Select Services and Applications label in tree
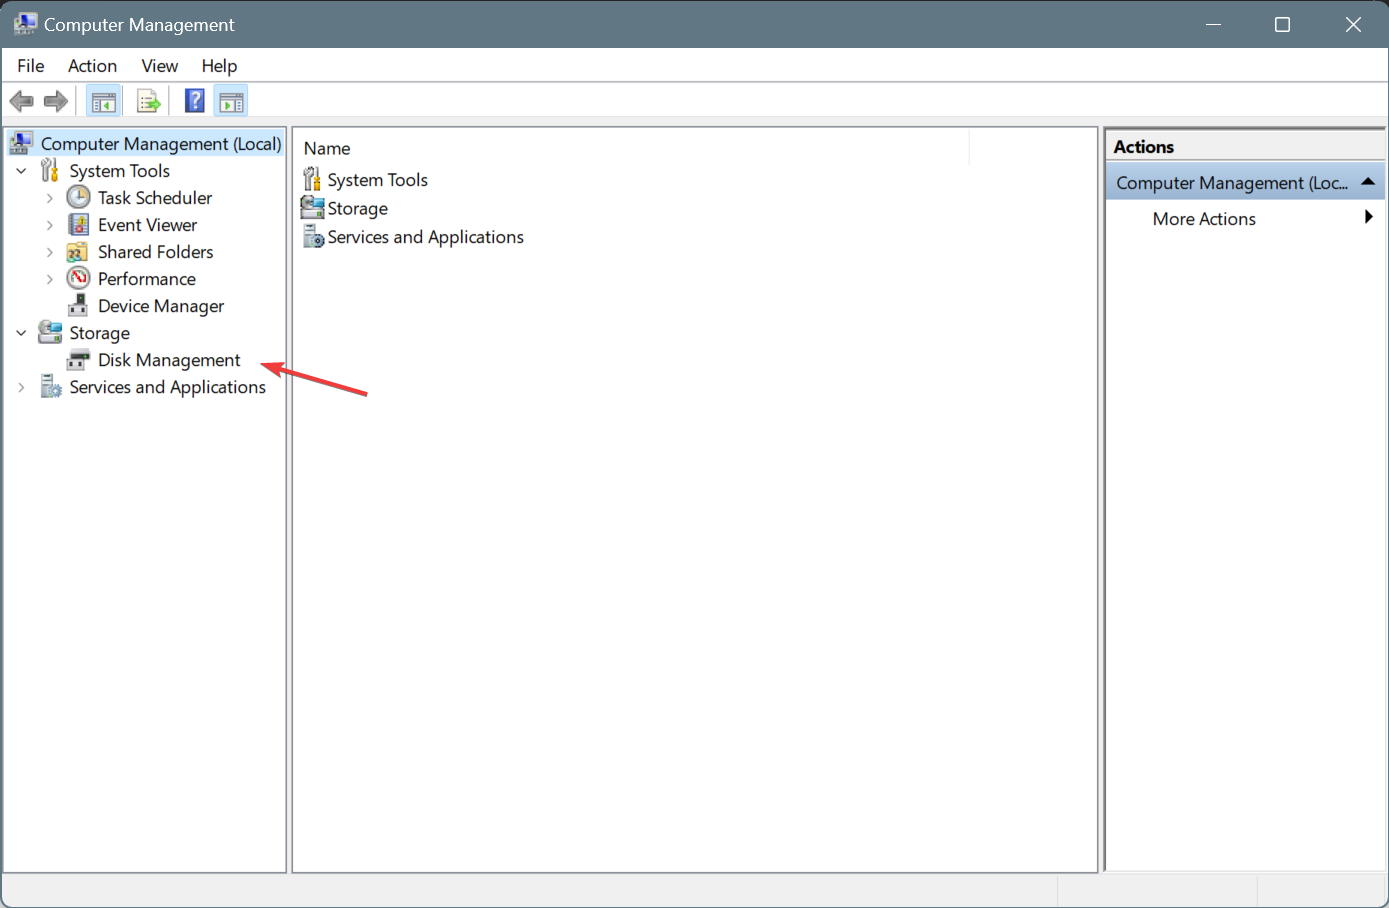The height and width of the screenshot is (908, 1389). coord(167,387)
